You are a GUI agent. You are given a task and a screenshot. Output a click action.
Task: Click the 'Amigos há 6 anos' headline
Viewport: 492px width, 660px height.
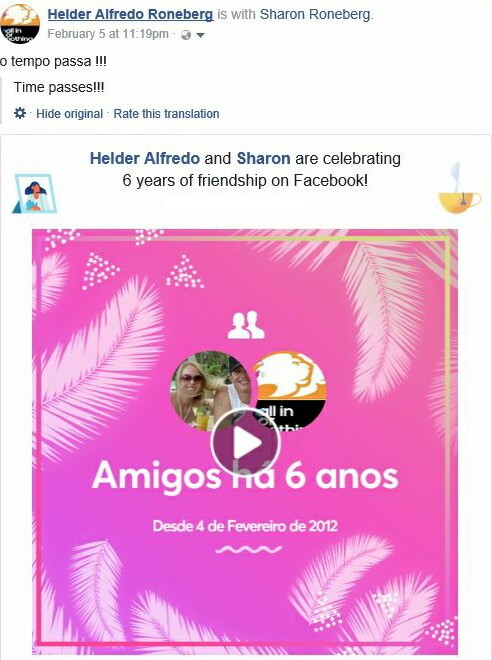[x=245, y=477]
